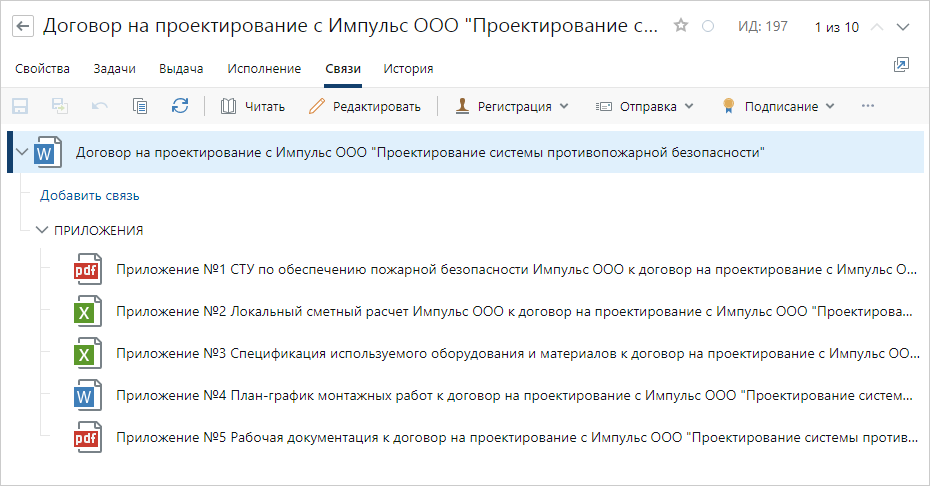Collapse the ПРИЛОЖЕНИЯ section
Image resolution: width=930 pixels, height=486 pixels.
42,230
